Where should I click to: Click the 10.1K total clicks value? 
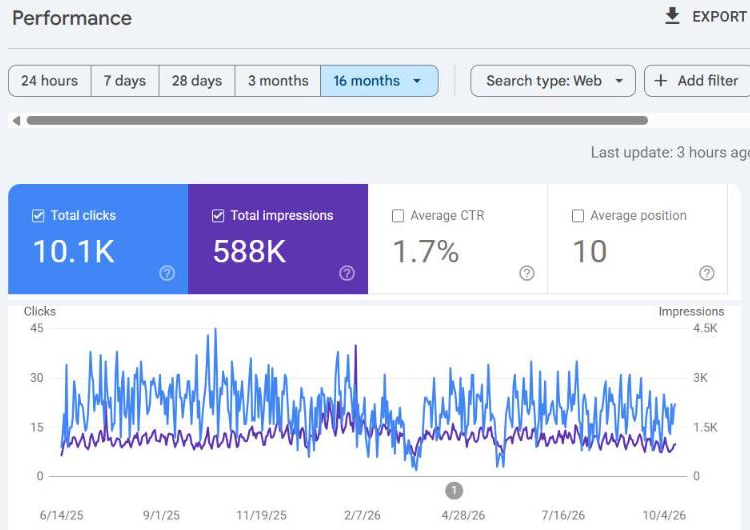coord(74,251)
